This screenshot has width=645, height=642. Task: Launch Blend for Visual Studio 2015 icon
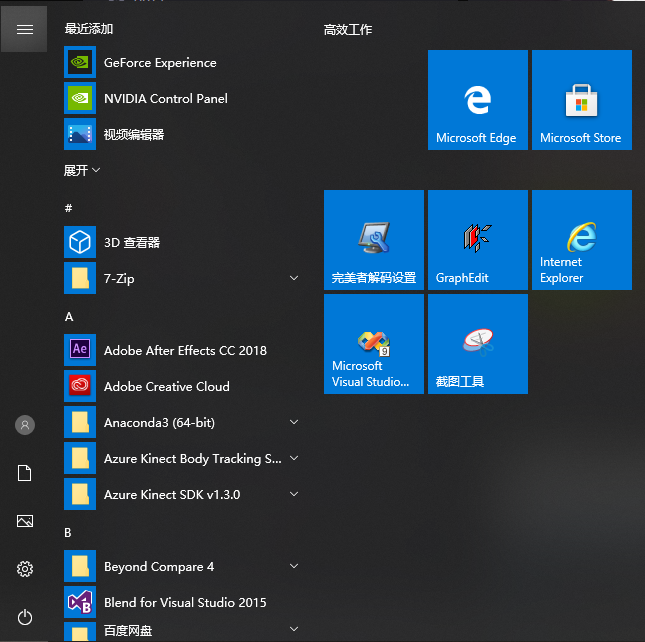[x=80, y=602]
